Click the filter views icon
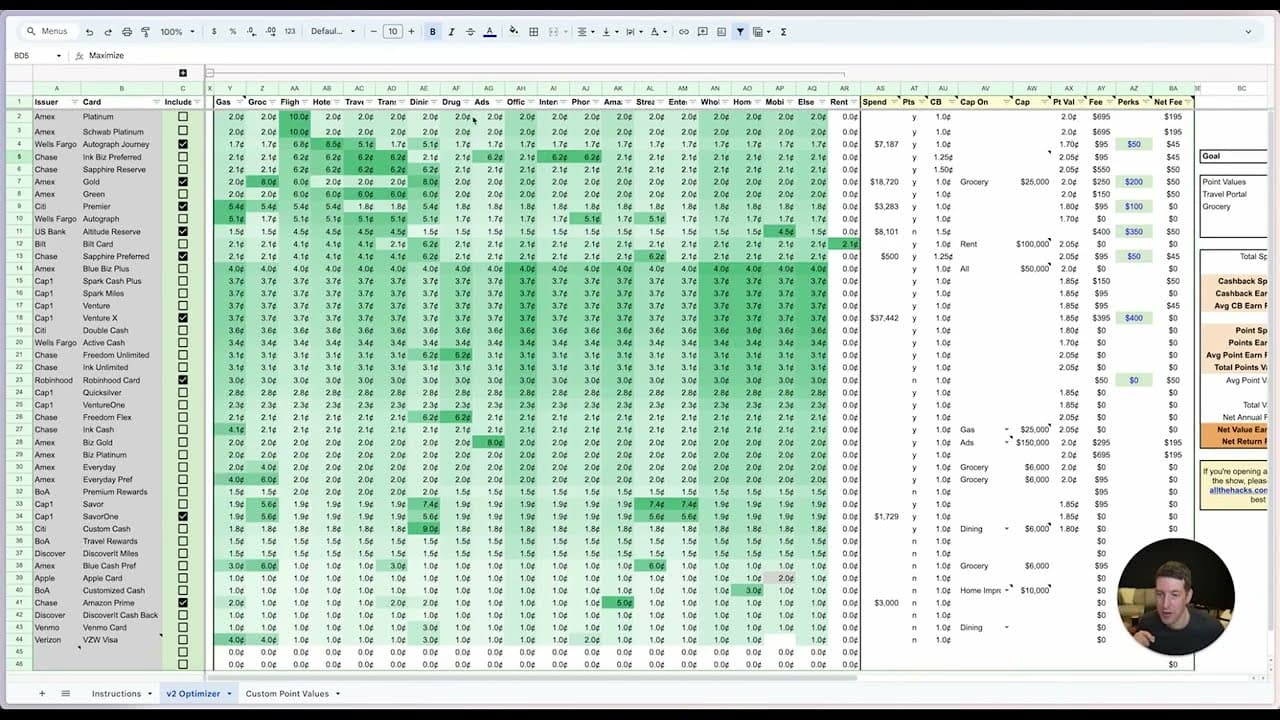 [x=760, y=32]
